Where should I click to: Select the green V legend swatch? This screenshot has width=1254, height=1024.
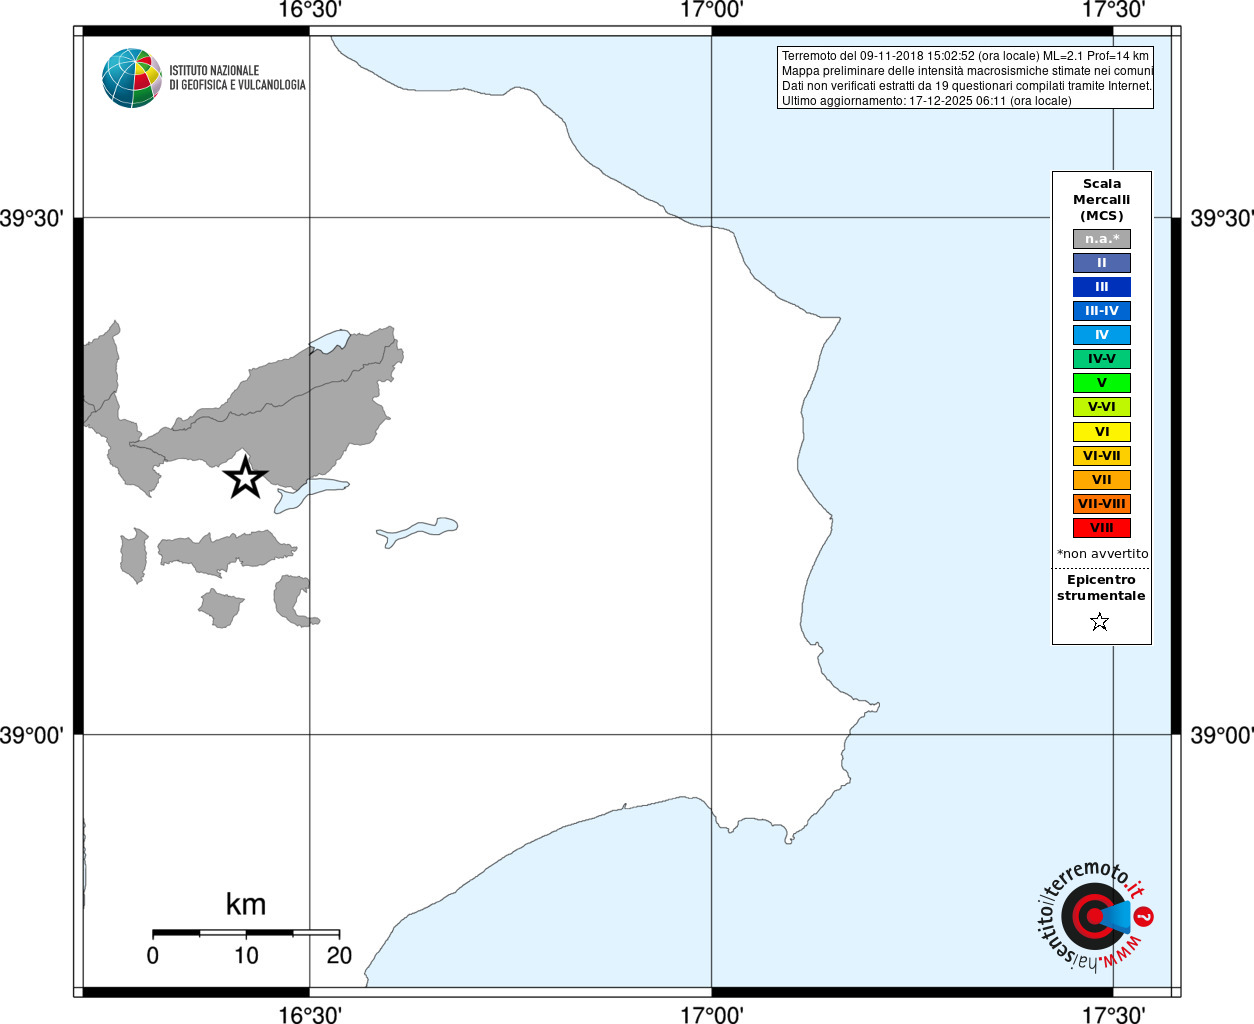pos(1102,383)
